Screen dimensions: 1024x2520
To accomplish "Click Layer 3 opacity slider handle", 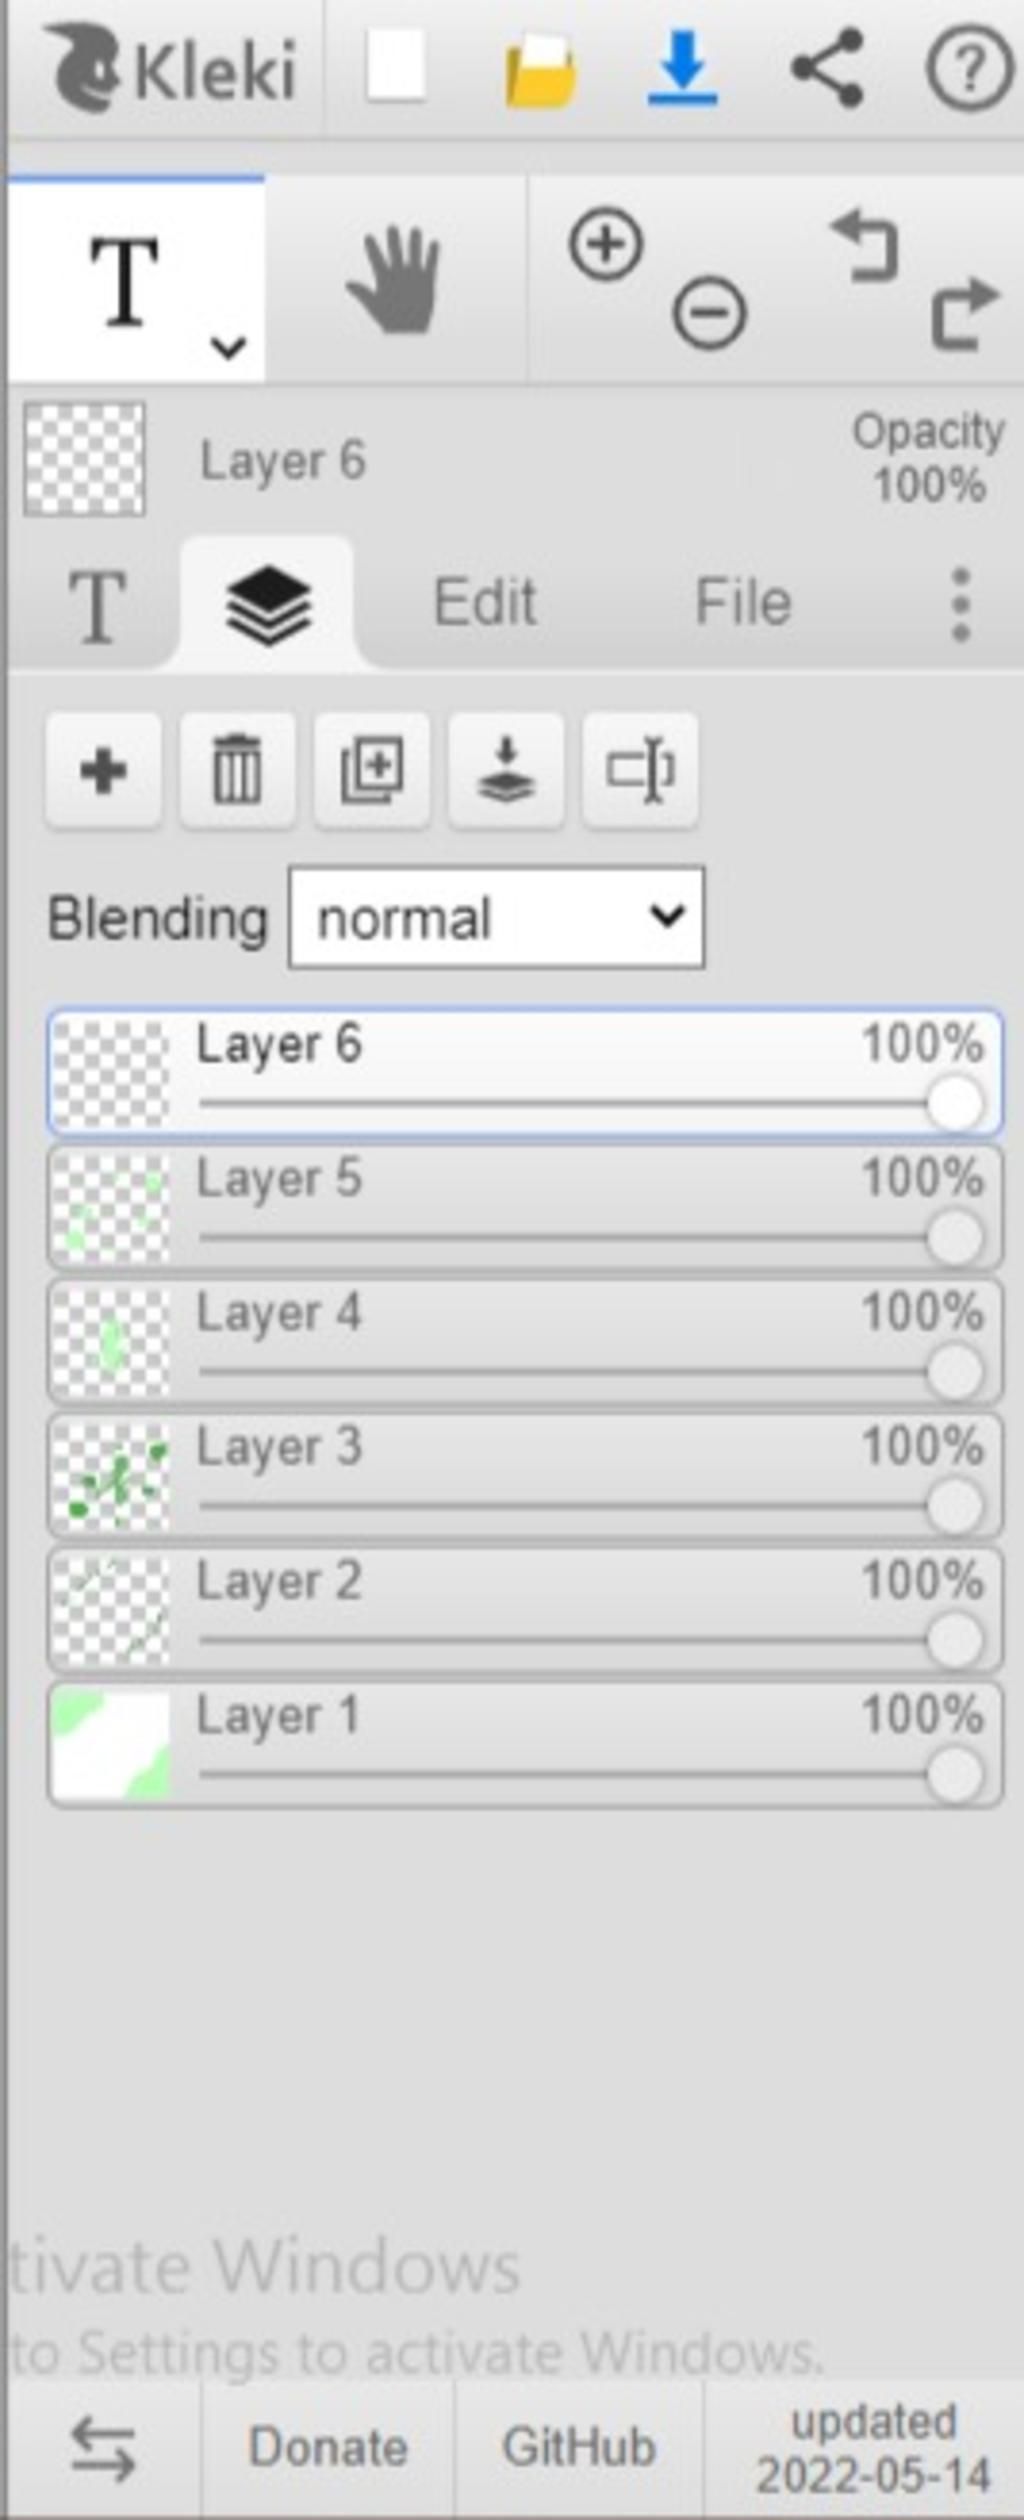I will point(954,1506).
